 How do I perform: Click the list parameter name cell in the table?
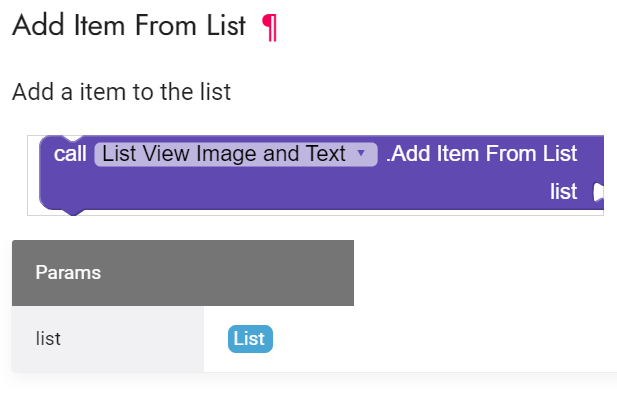108,339
